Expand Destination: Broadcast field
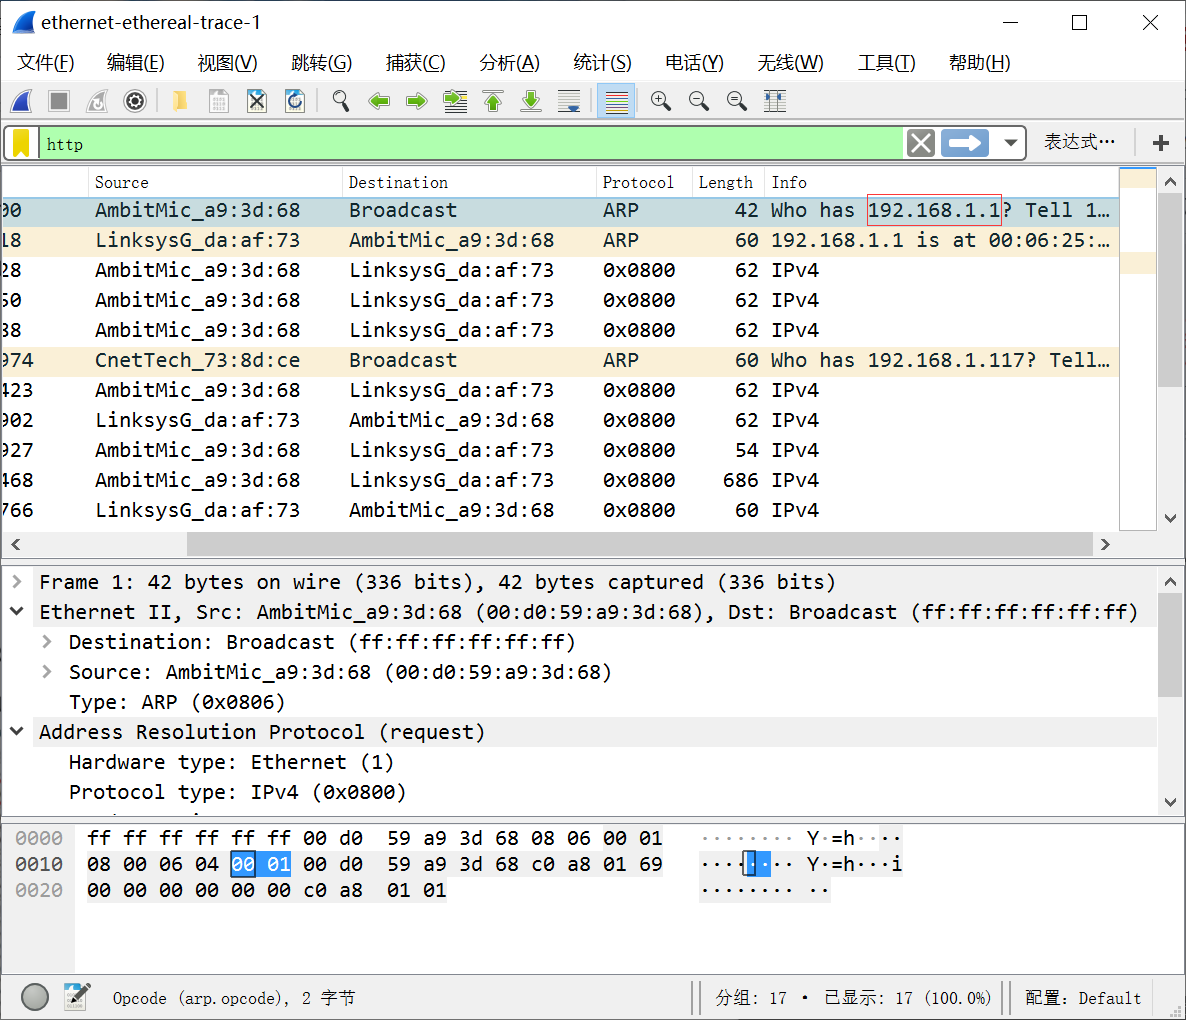 point(47,641)
